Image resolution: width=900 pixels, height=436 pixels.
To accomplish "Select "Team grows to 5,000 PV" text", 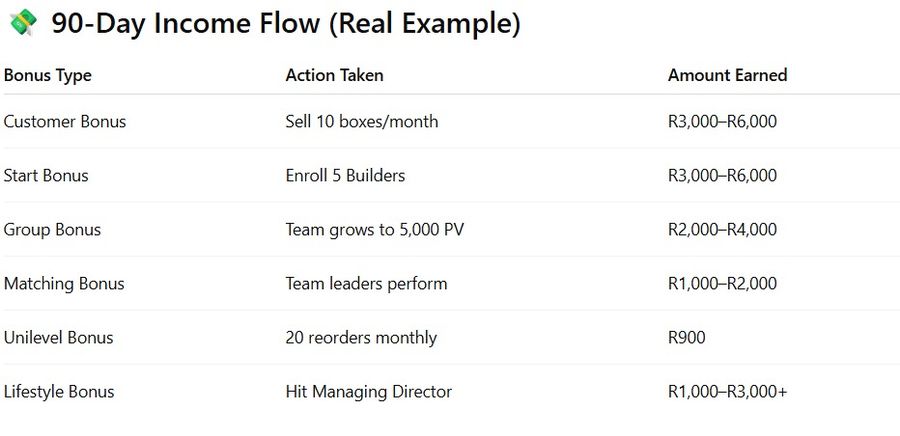I will click(x=374, y=230).
